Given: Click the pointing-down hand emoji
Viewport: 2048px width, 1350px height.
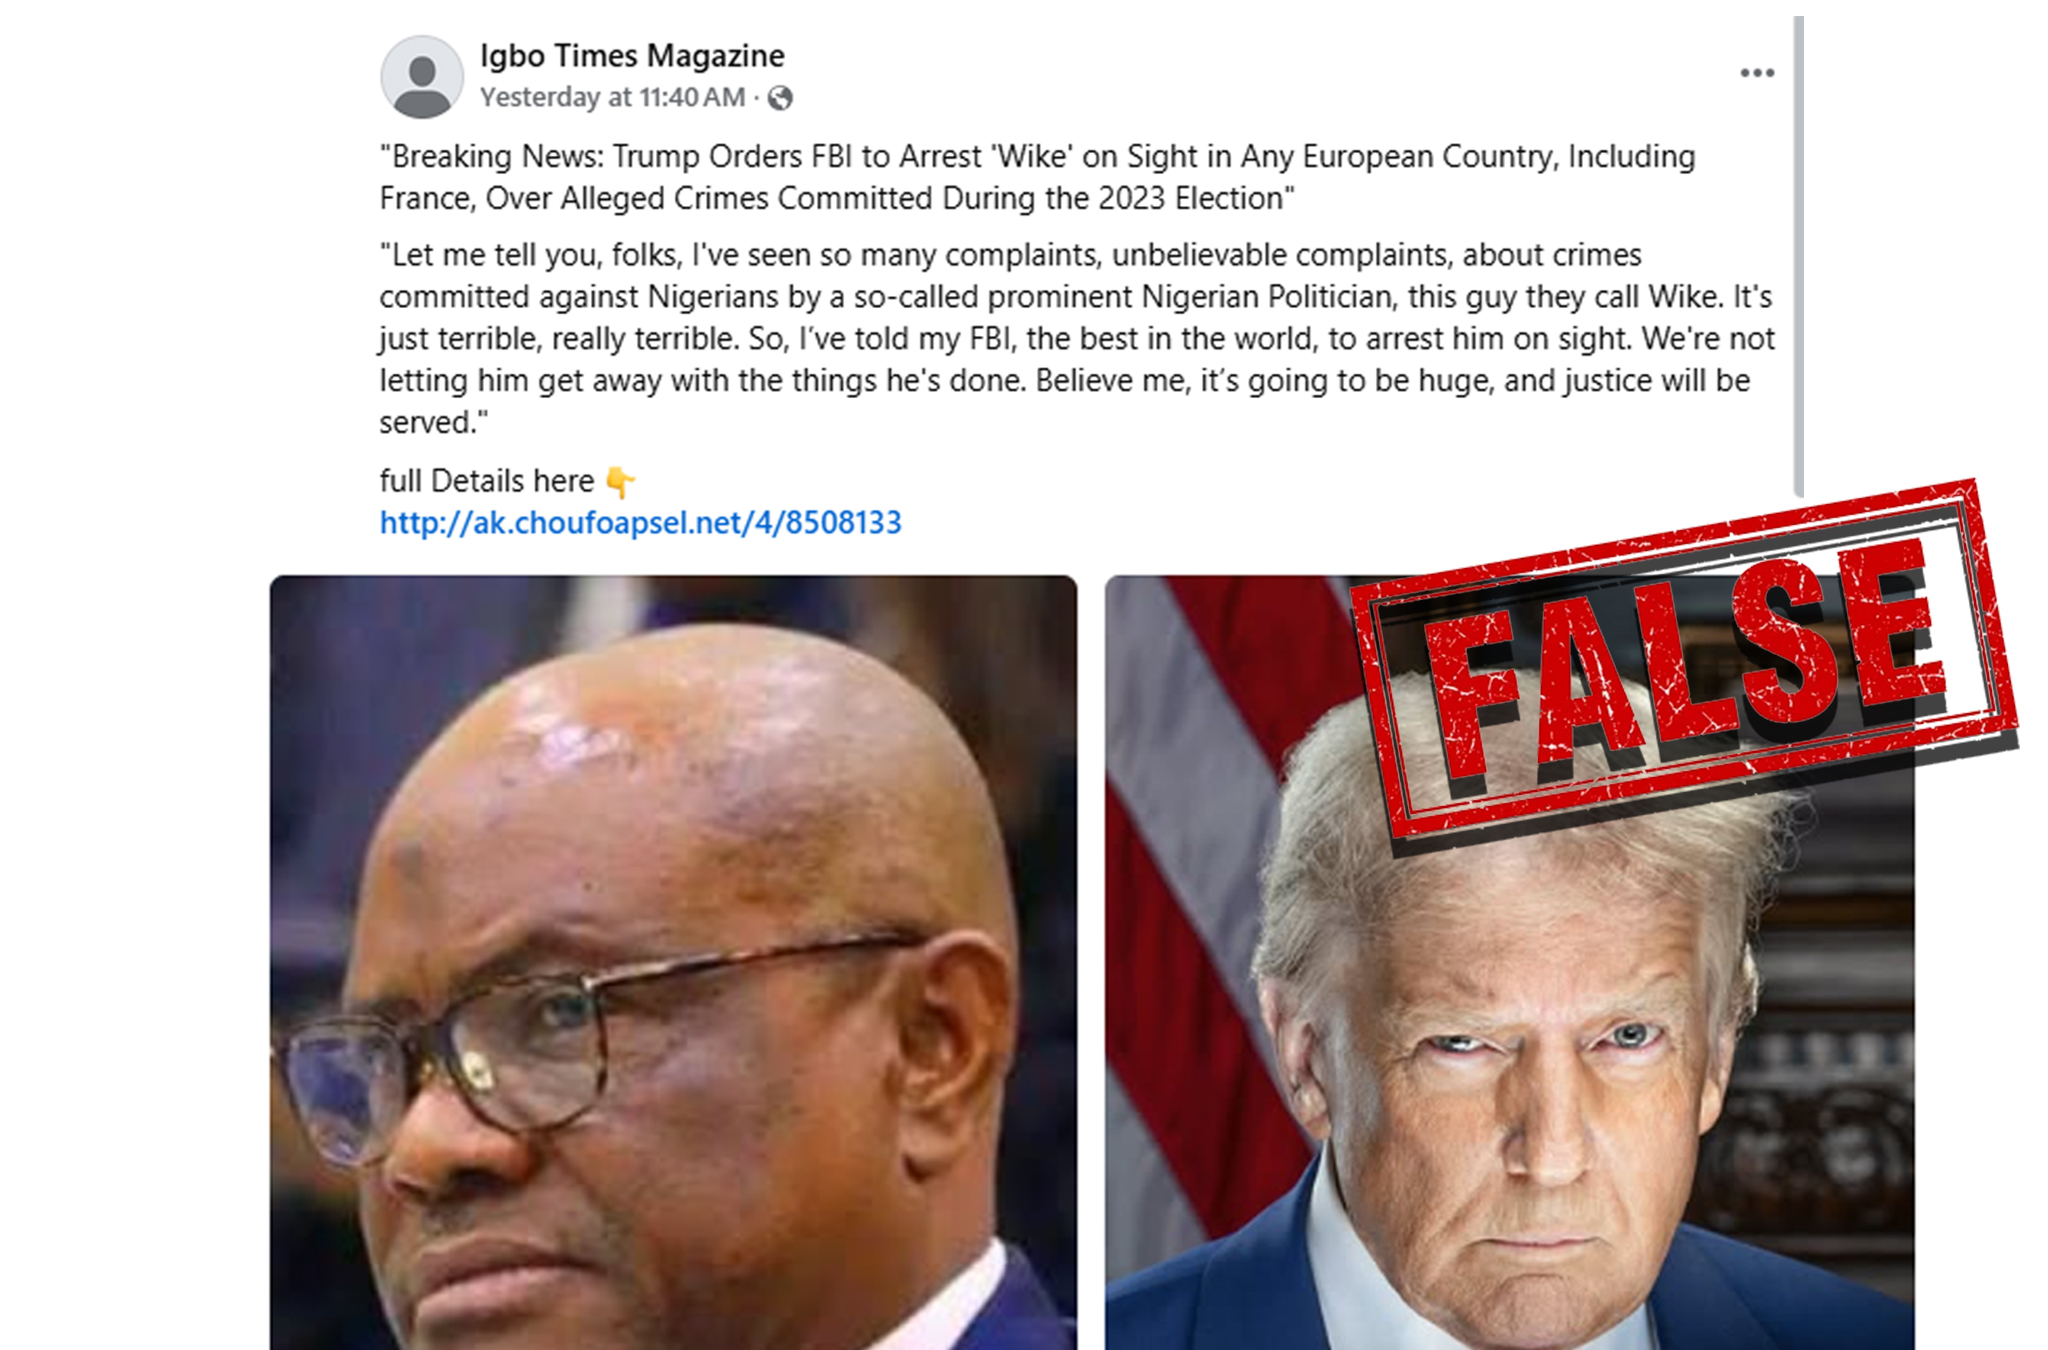Looking at the screenshot, I should [620, 482].
